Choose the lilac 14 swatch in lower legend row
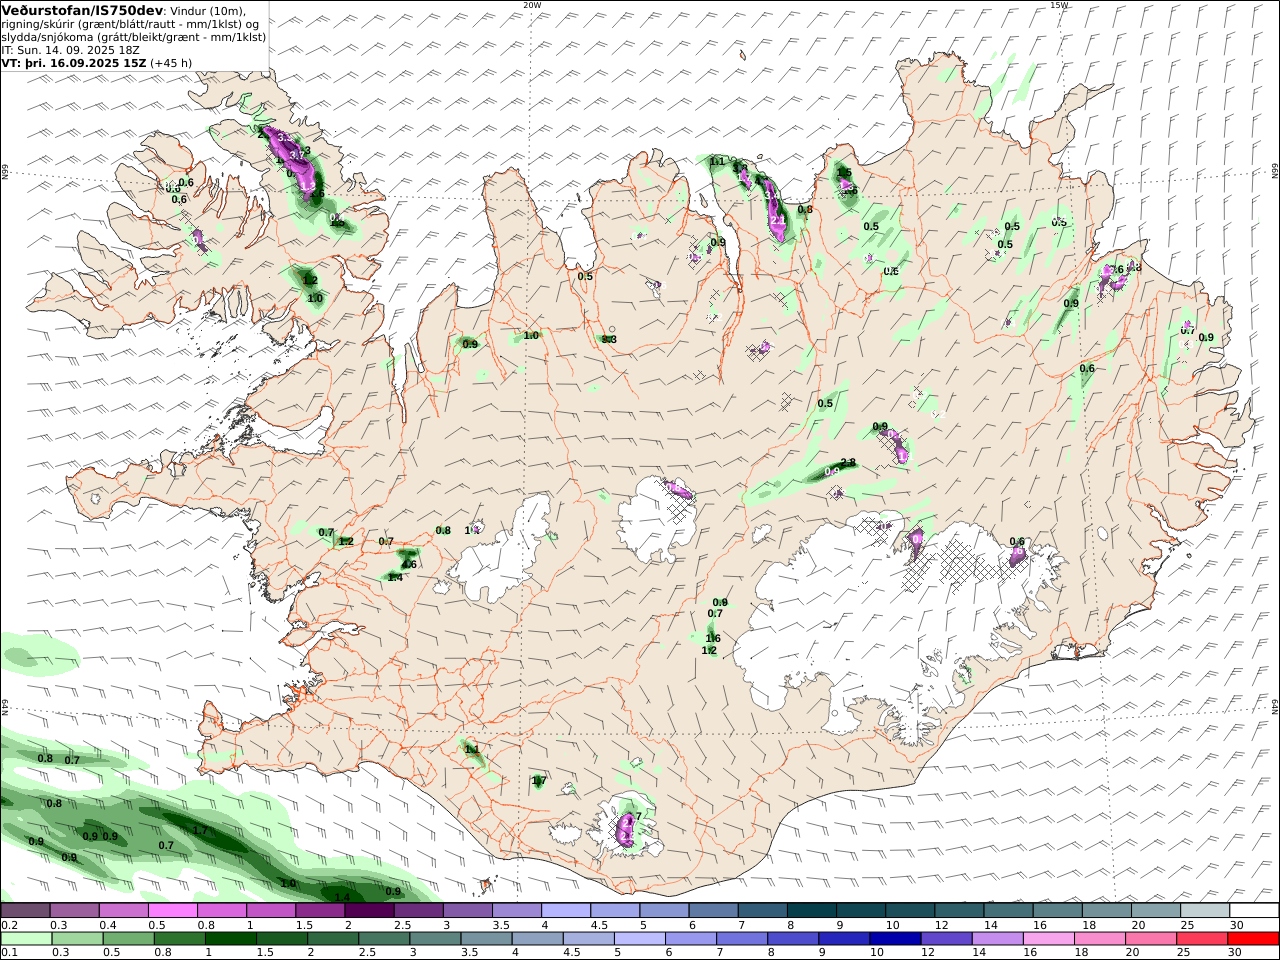The image size is (1280, 960). pyautogui.click(x=996, y=938)
